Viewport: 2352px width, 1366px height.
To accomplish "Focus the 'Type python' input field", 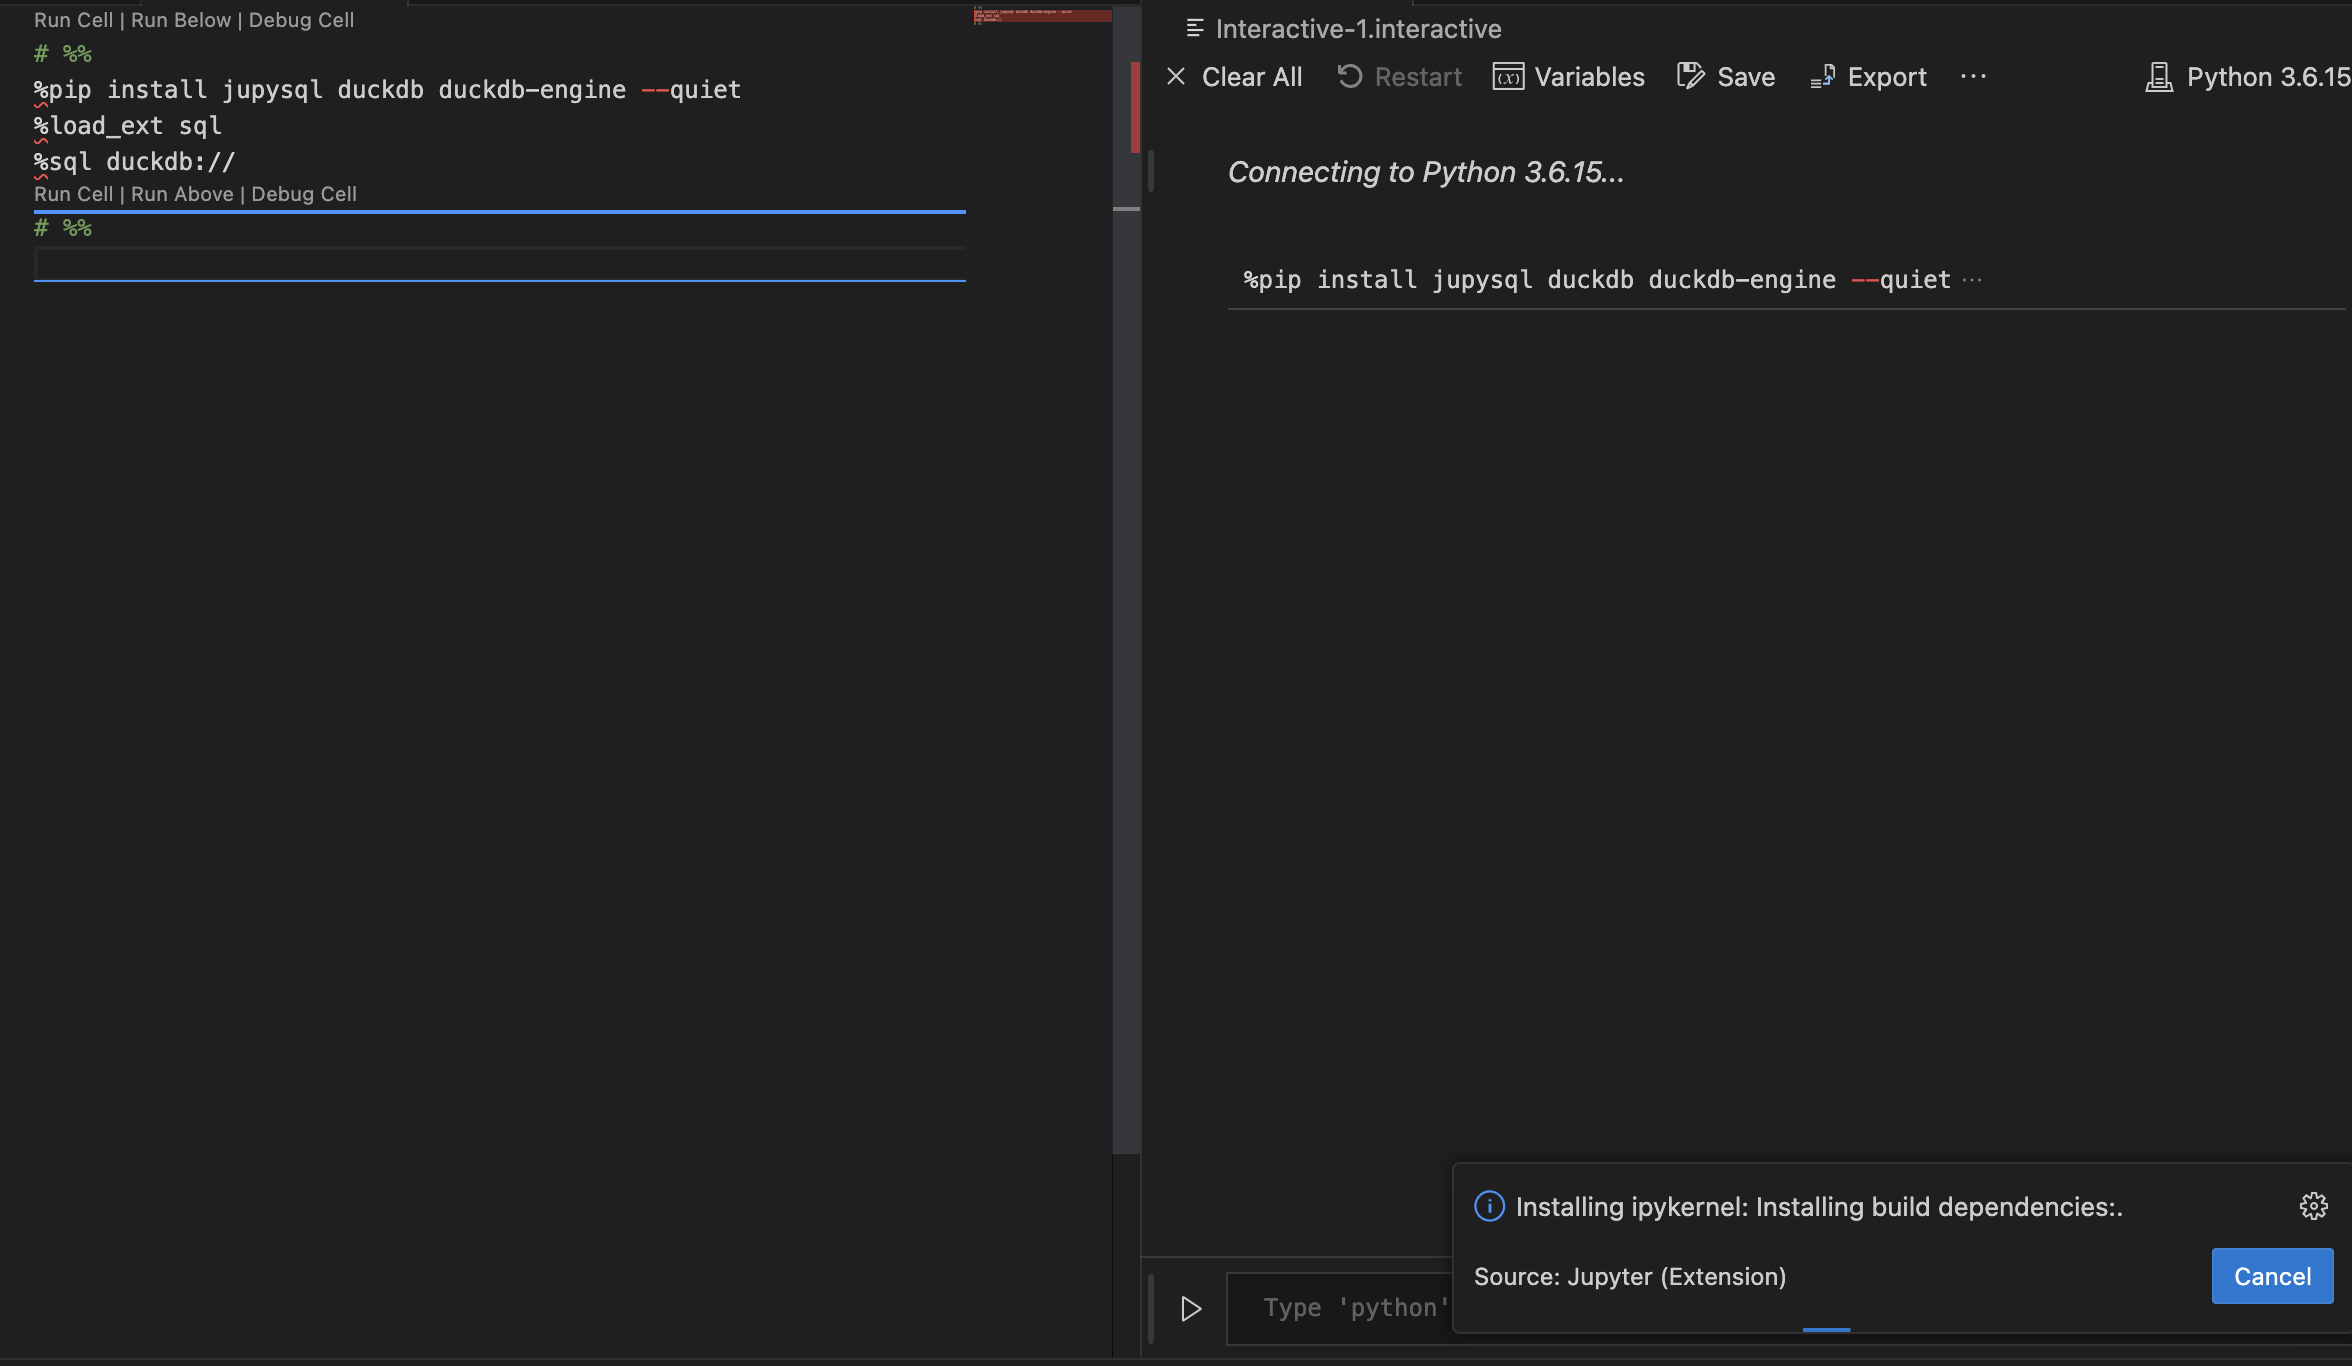I will coord(1350,1308).
